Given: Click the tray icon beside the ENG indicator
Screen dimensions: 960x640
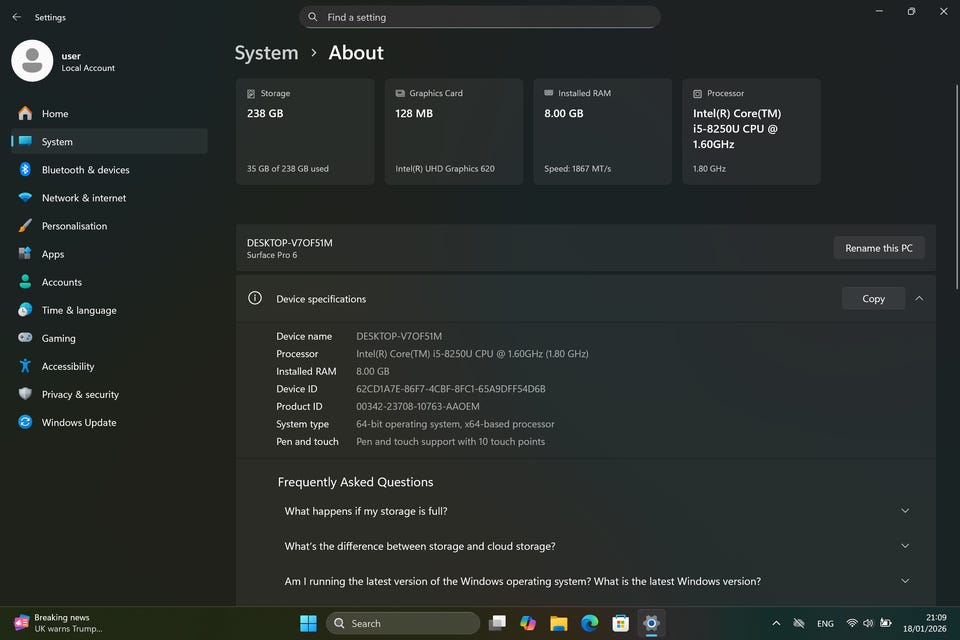Looking at the screenshot, I should point(798,623).
